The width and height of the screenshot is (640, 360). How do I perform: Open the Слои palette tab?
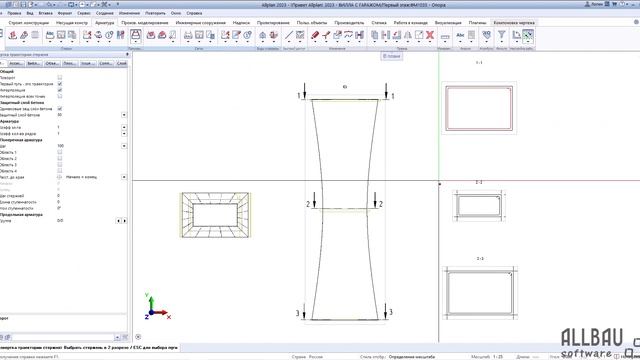122,63
